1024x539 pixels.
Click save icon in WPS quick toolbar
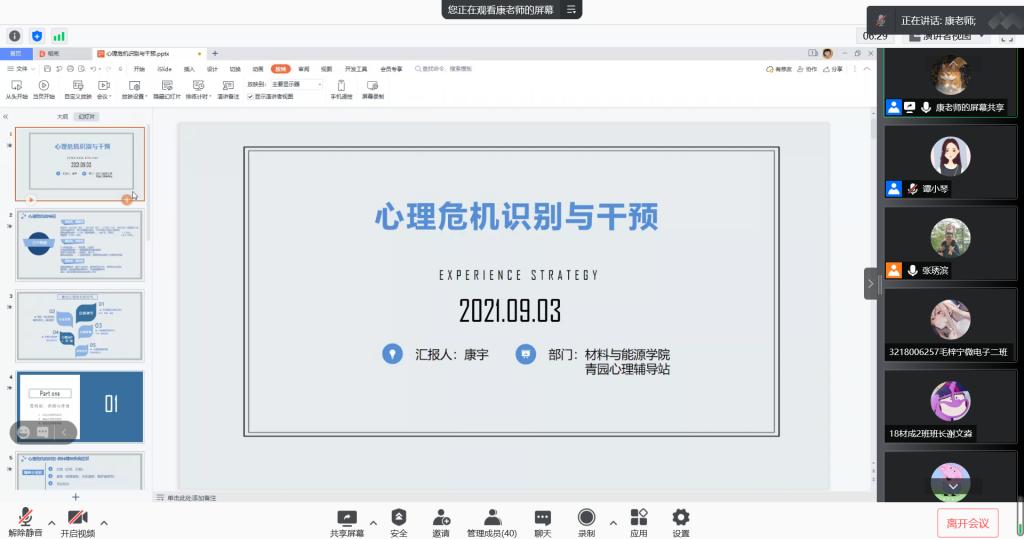48,69
